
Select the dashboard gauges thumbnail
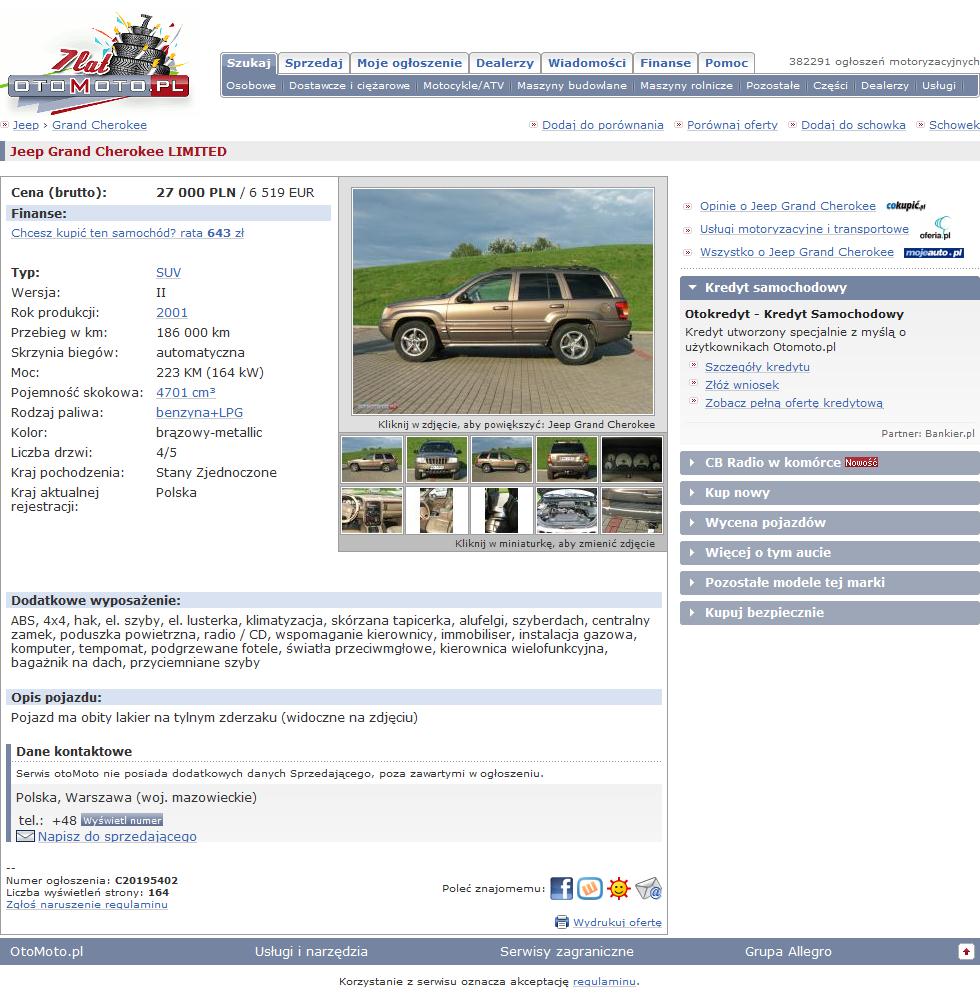coord(631,459)
